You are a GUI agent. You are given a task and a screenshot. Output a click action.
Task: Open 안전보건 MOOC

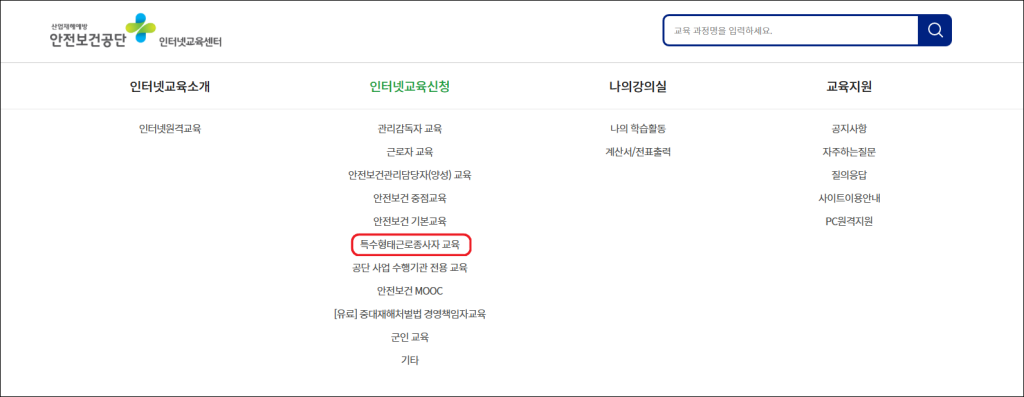coord(409,291)
